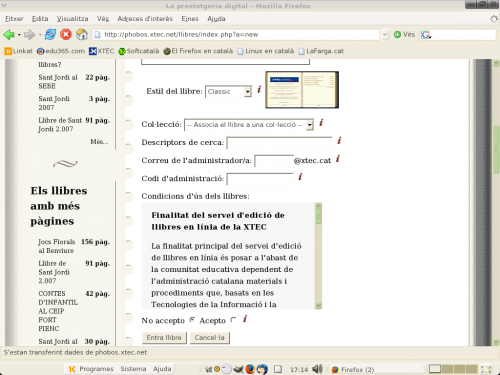Viewport: 500px width, 375px height.
Task: Open Jocs Florals al Benviure book
Action: (x=56, y=246)
